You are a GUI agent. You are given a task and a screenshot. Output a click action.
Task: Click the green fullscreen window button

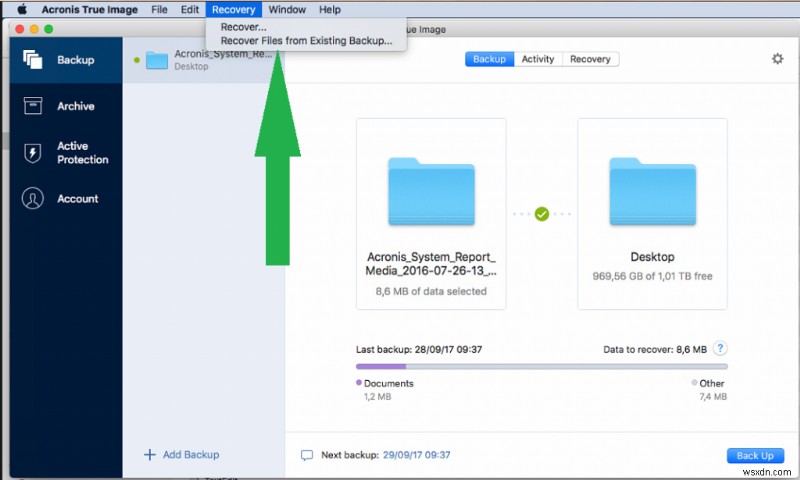48,29
